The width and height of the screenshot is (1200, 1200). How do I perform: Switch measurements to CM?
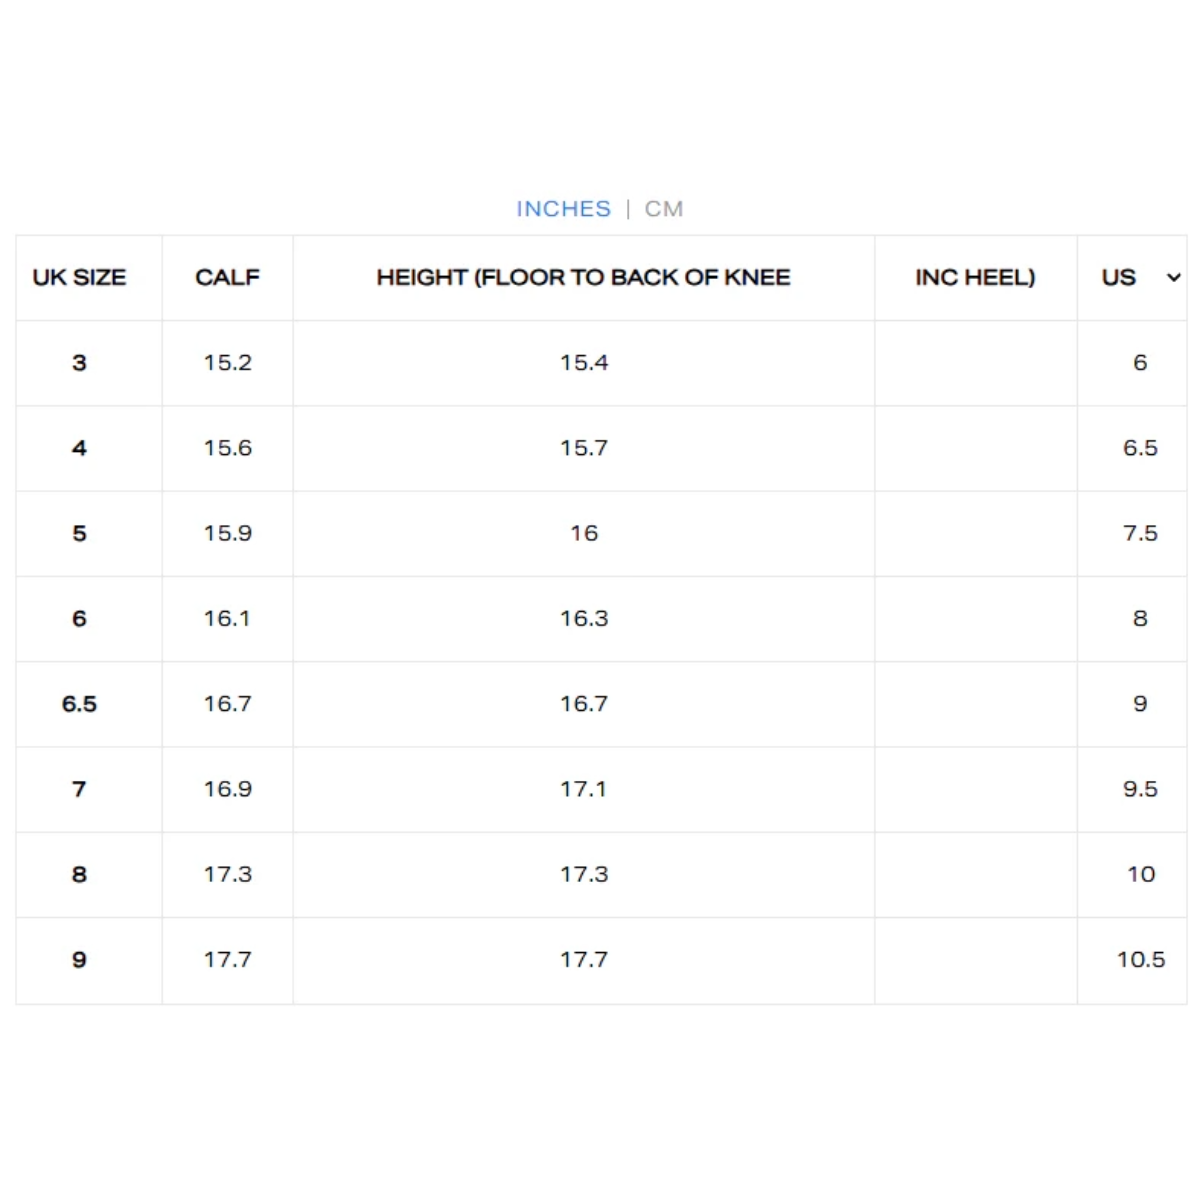coord(664,209)
